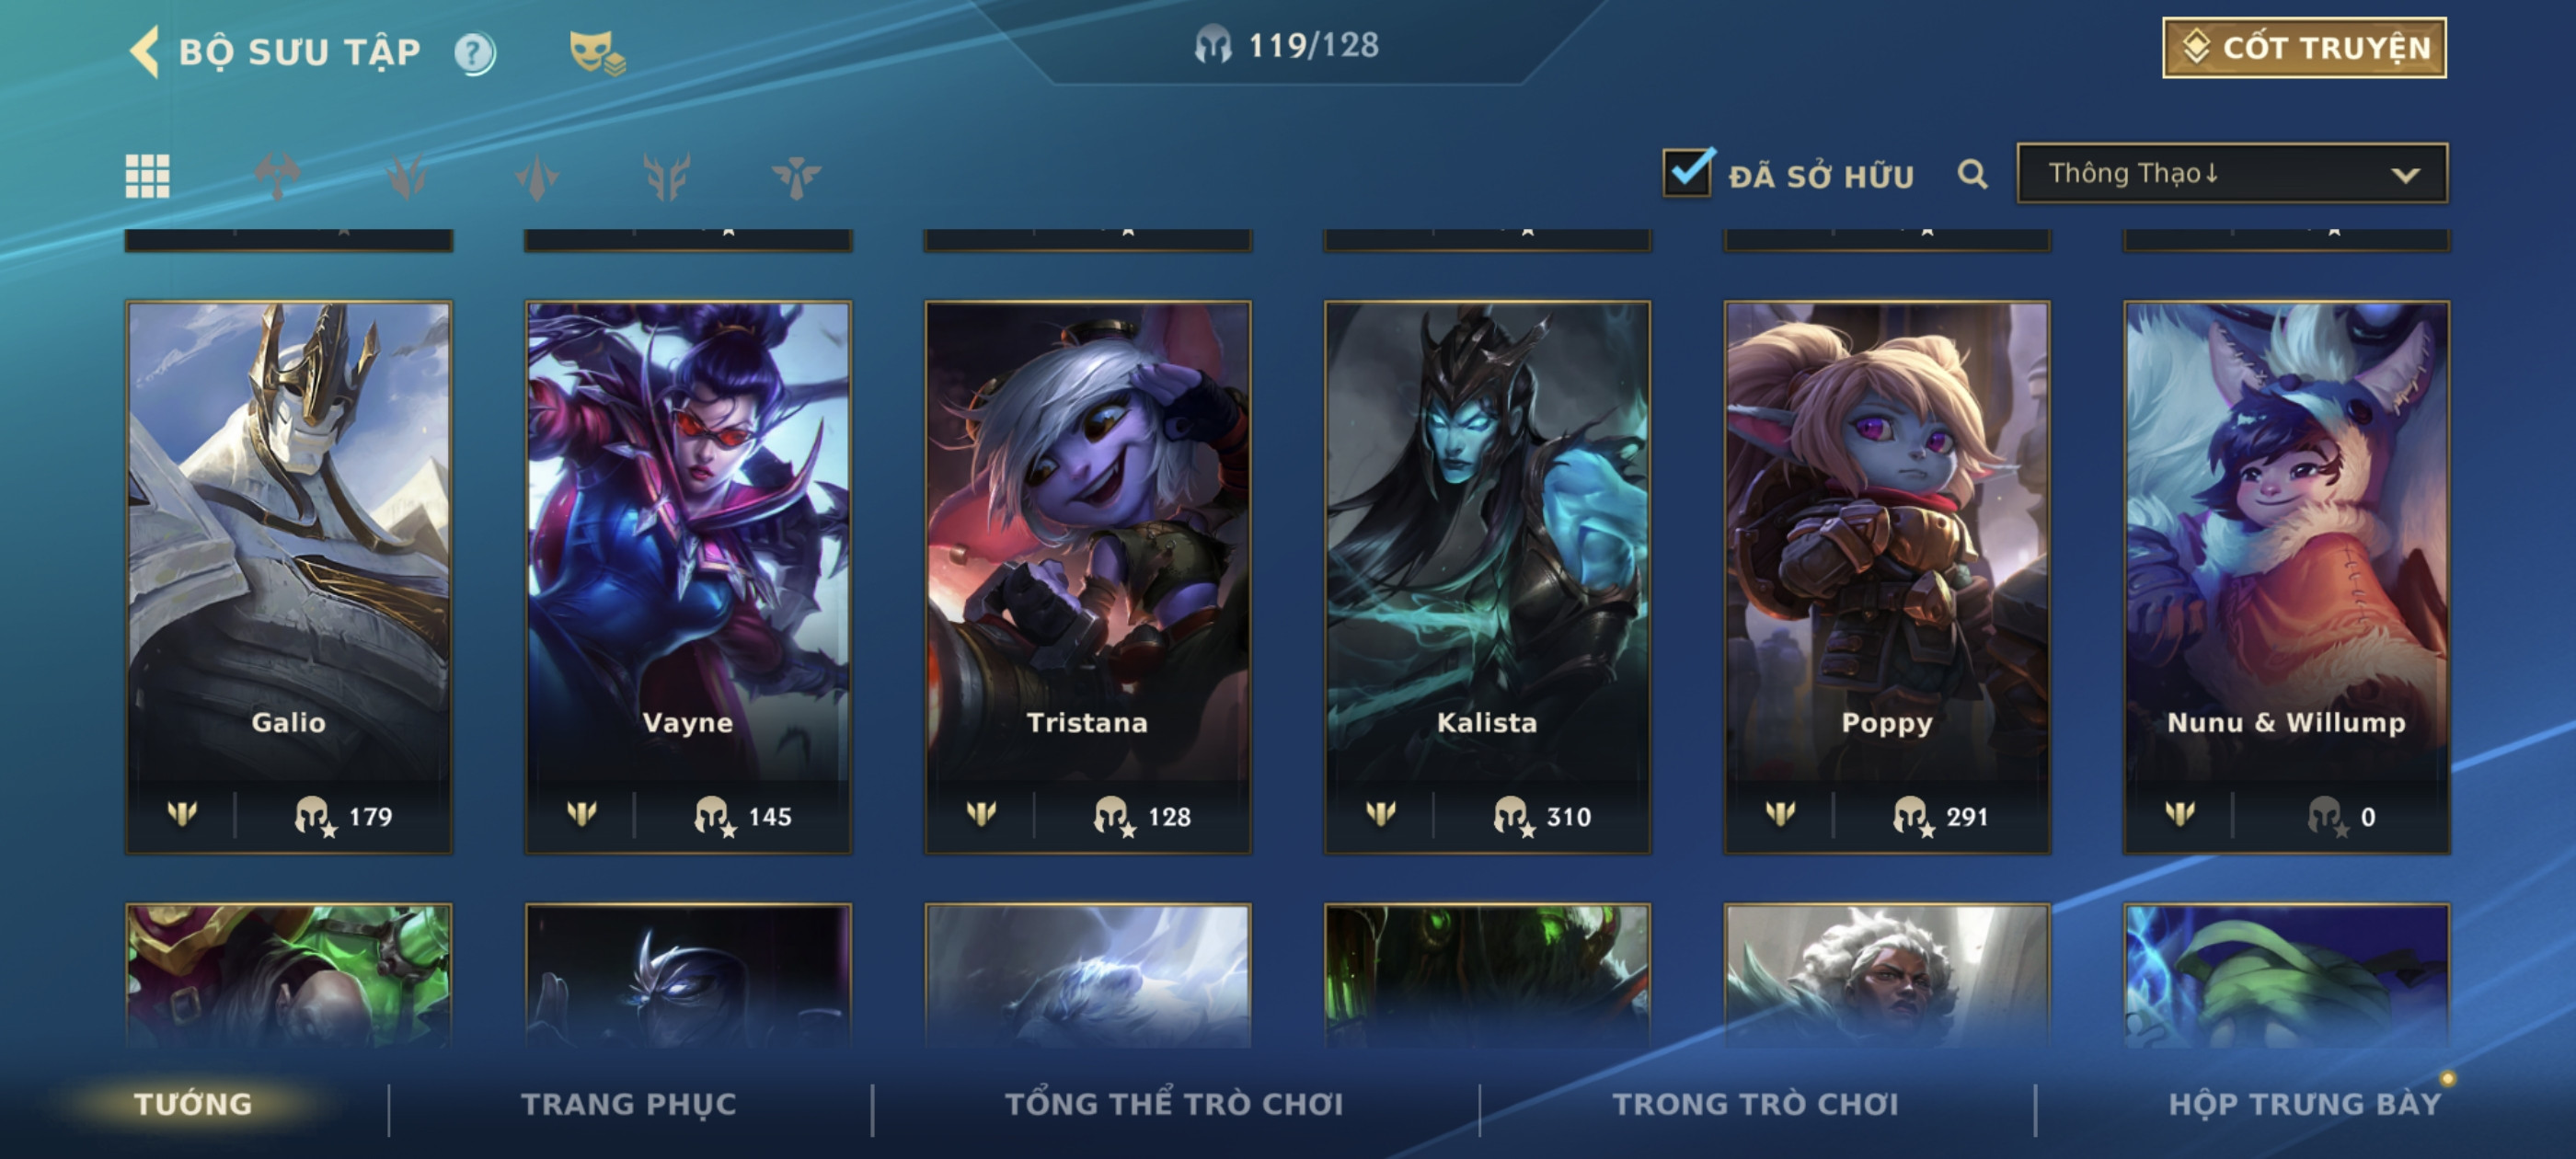Image resolution: width=2576 pixels, height=1159 pixels.
Task: Click the CỐT TRUYỆN button
Action: point(2304,47)
